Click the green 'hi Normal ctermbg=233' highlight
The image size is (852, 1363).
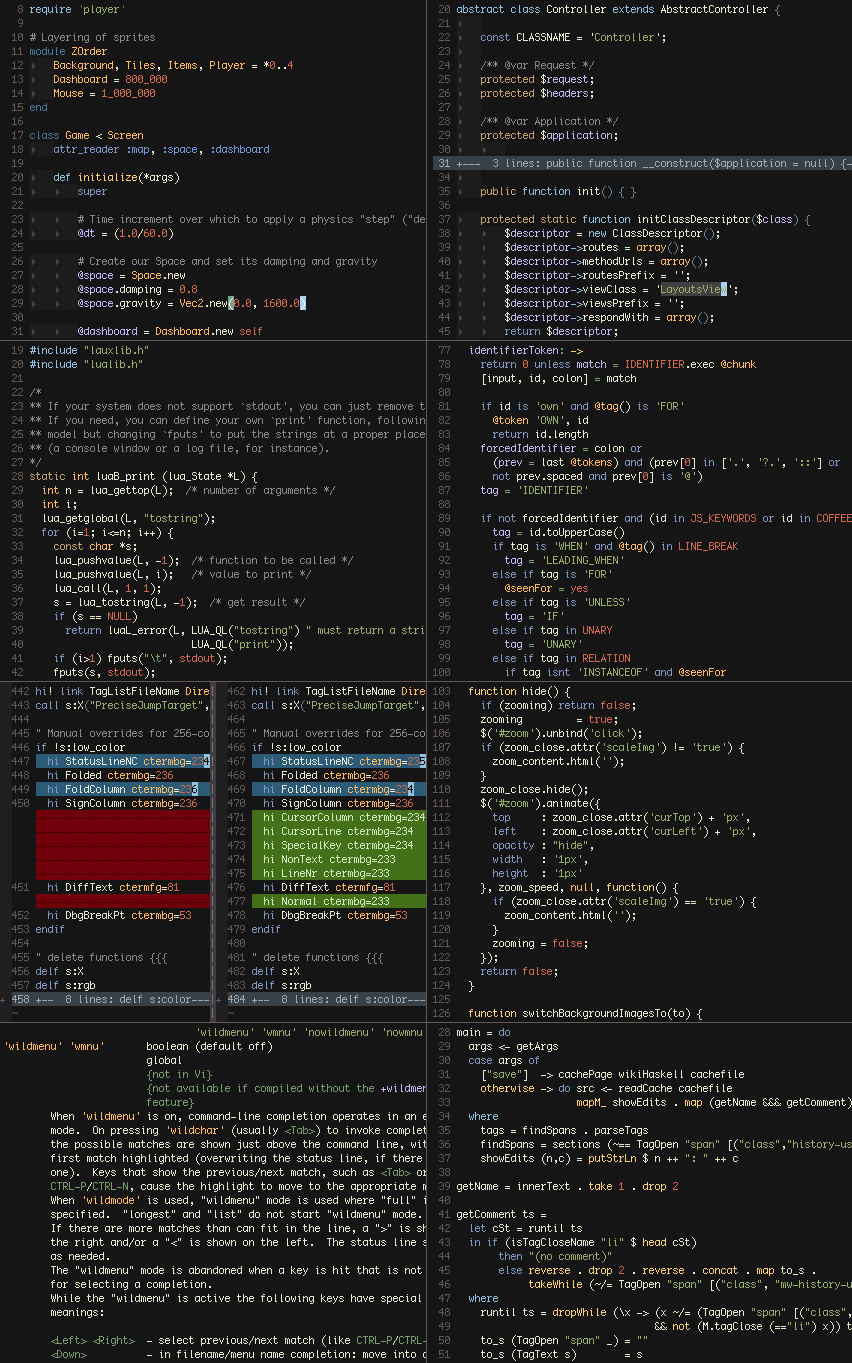(322, 900)
